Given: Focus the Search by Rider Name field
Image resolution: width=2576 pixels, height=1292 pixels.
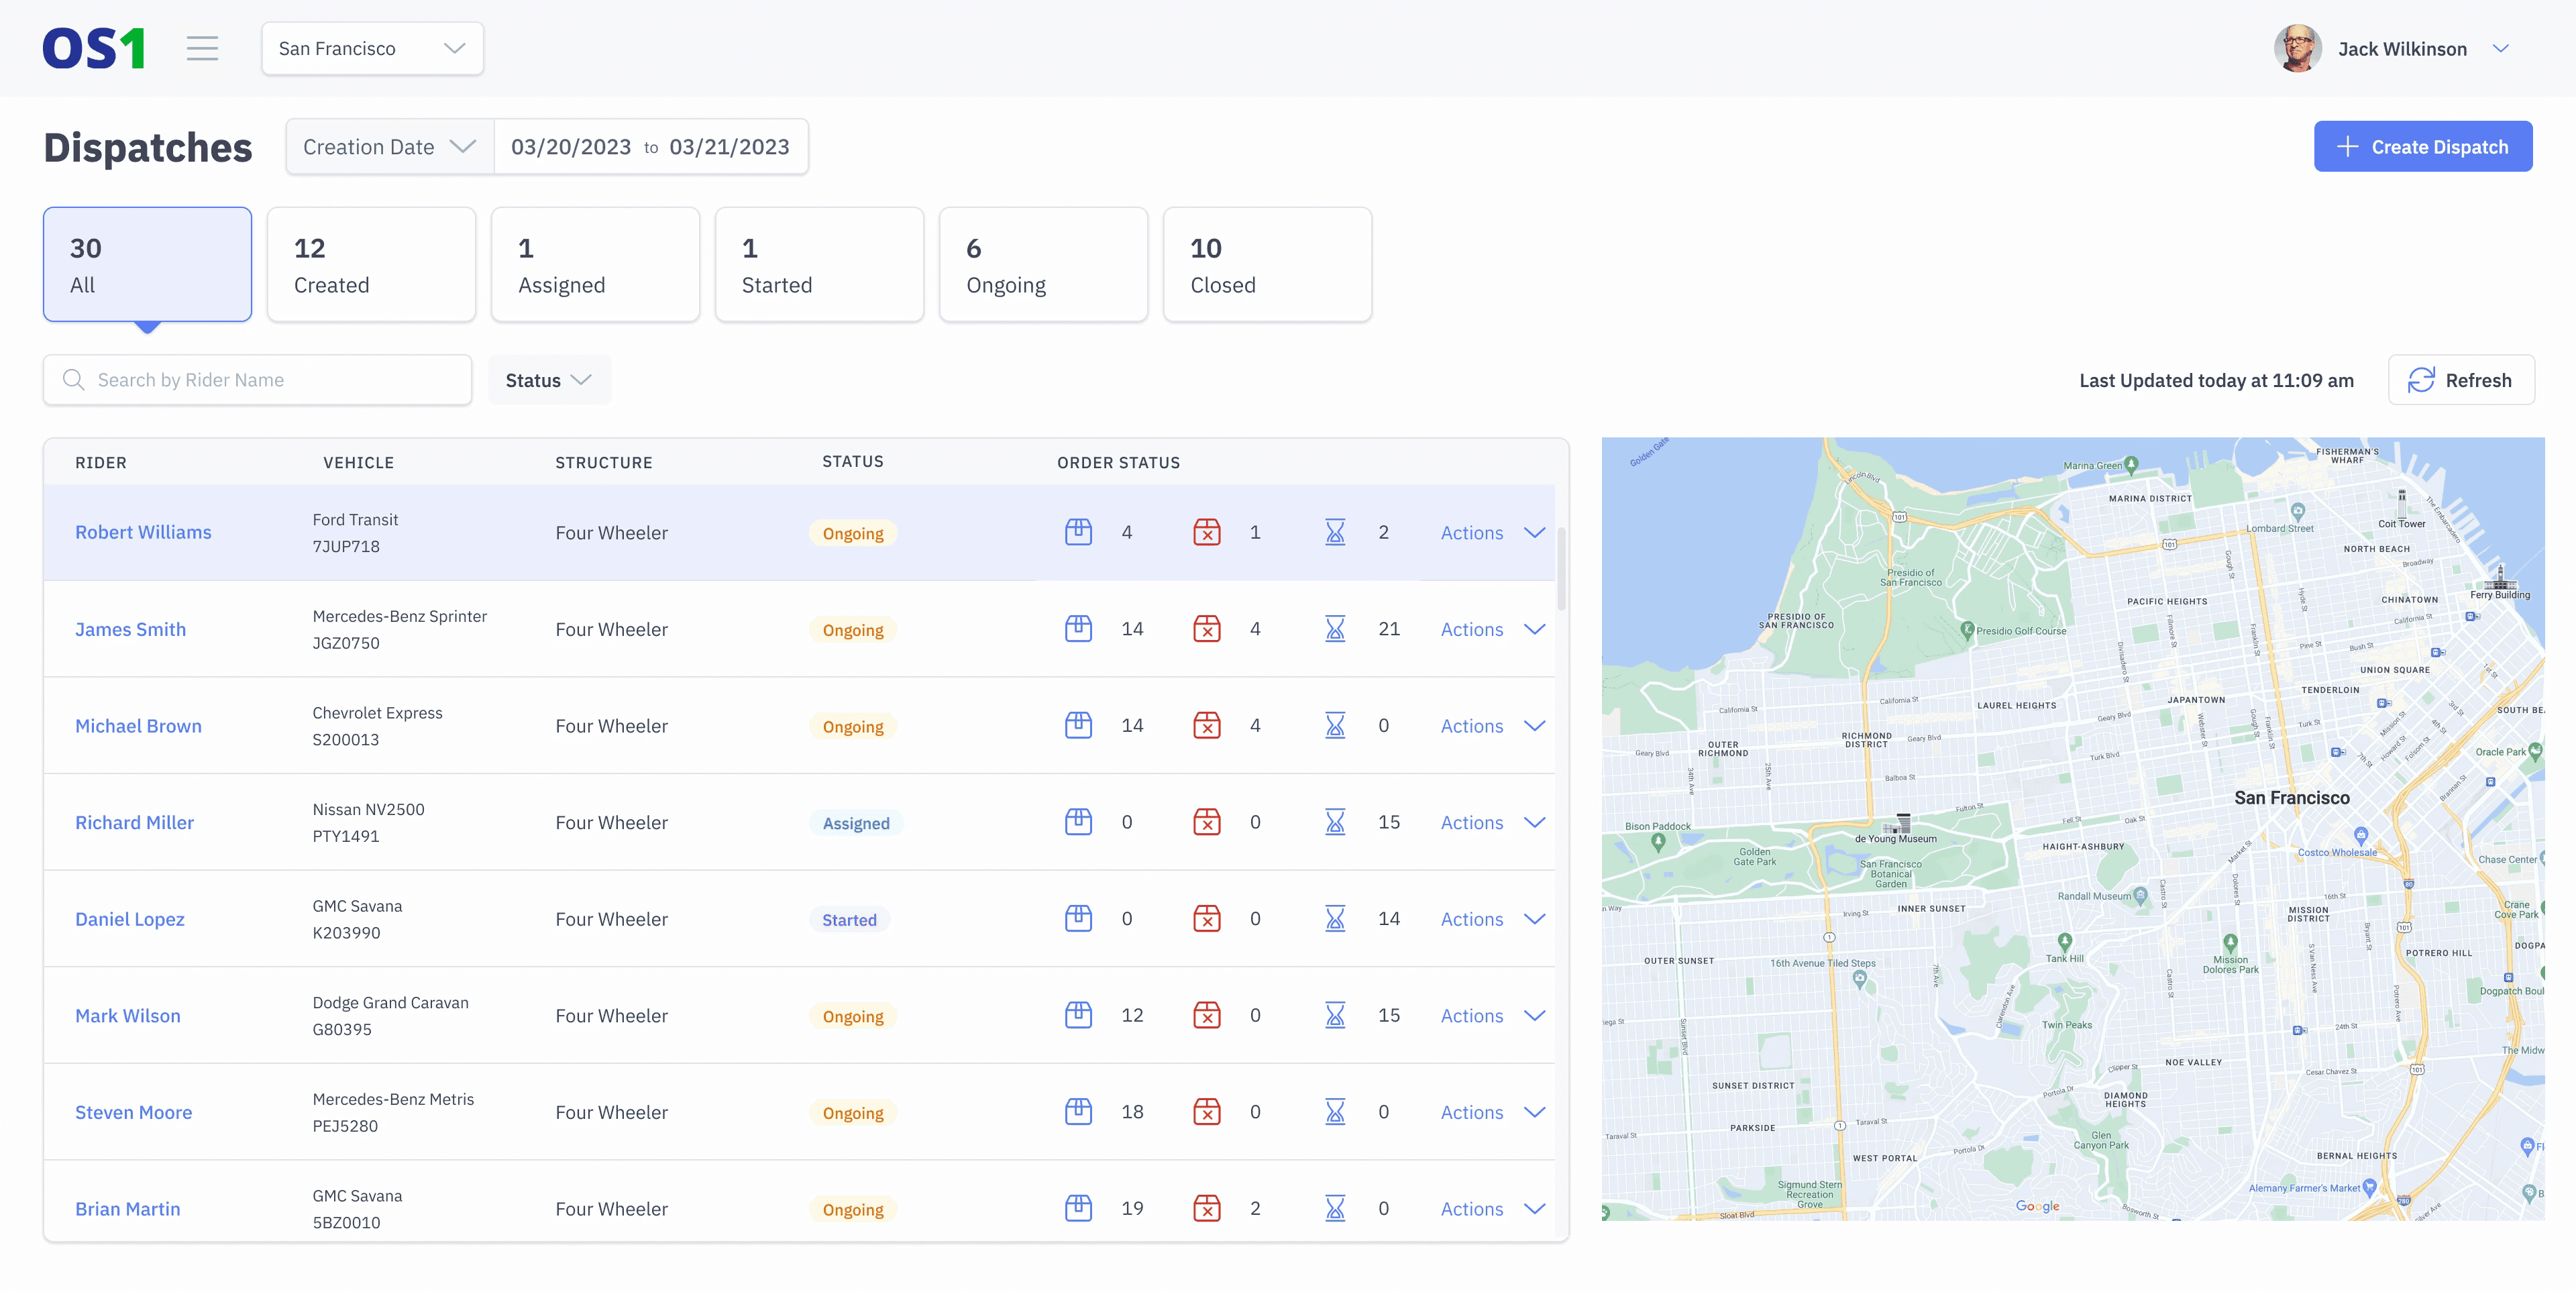Looking at the screenshot, I should (270, 380).
